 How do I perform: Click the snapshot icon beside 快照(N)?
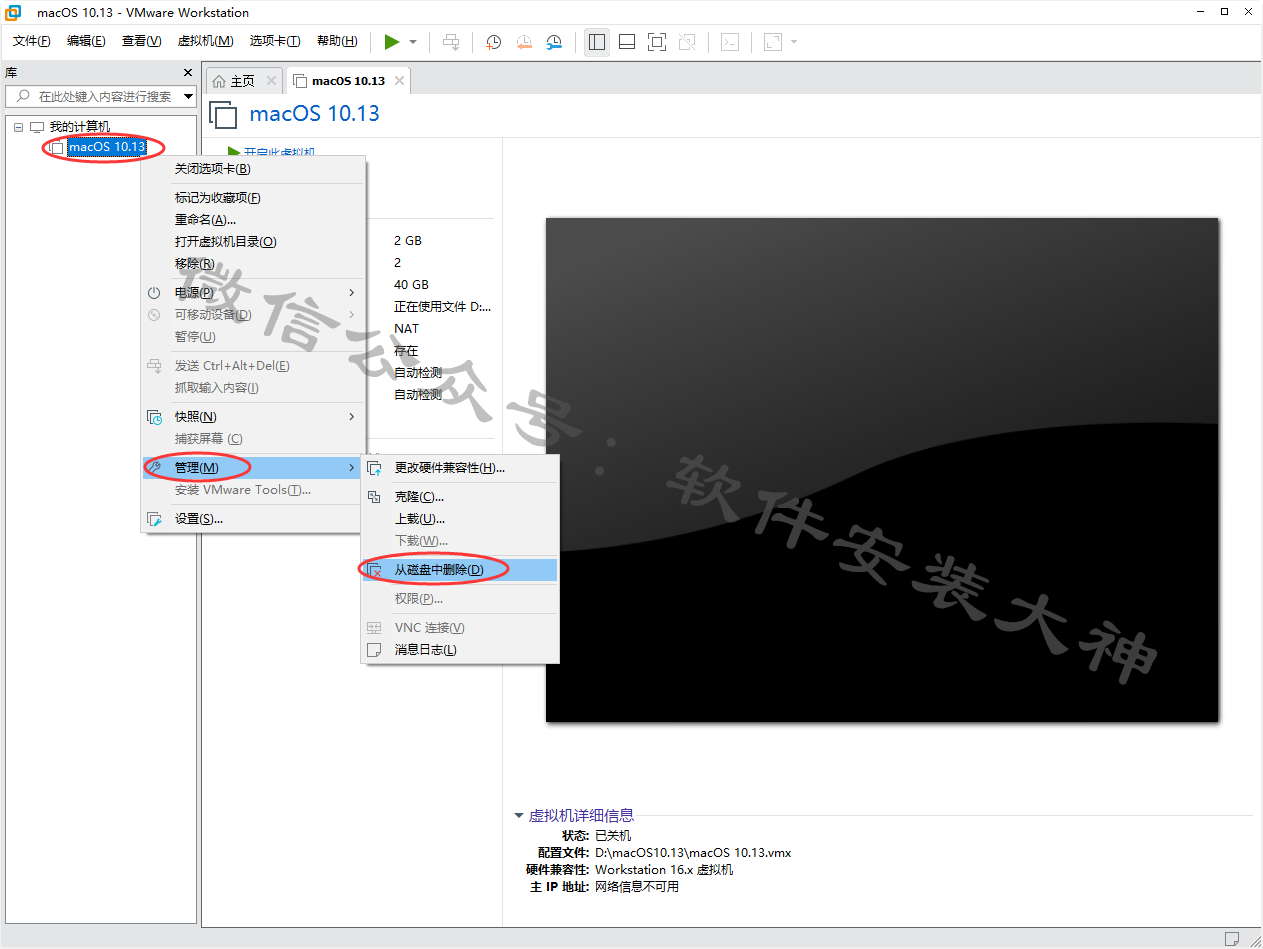pyautogui.click(x=154, y=417)
